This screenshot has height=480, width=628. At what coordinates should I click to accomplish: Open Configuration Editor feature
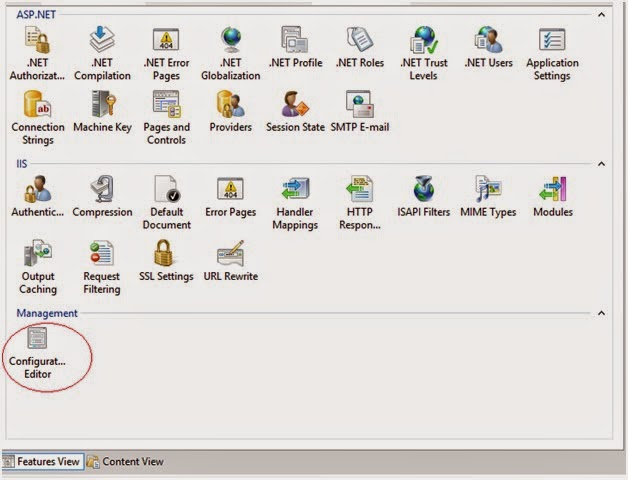click(37, 353)
